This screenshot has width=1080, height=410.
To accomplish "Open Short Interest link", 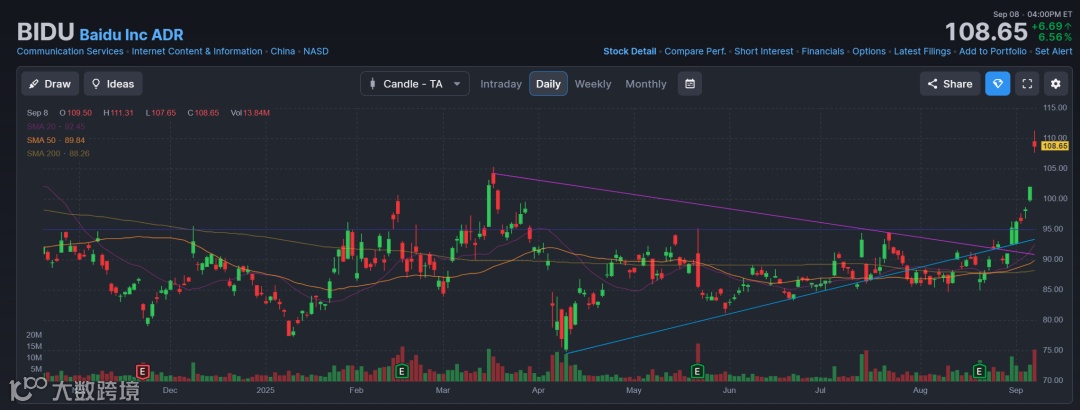I will pos(764,51).
